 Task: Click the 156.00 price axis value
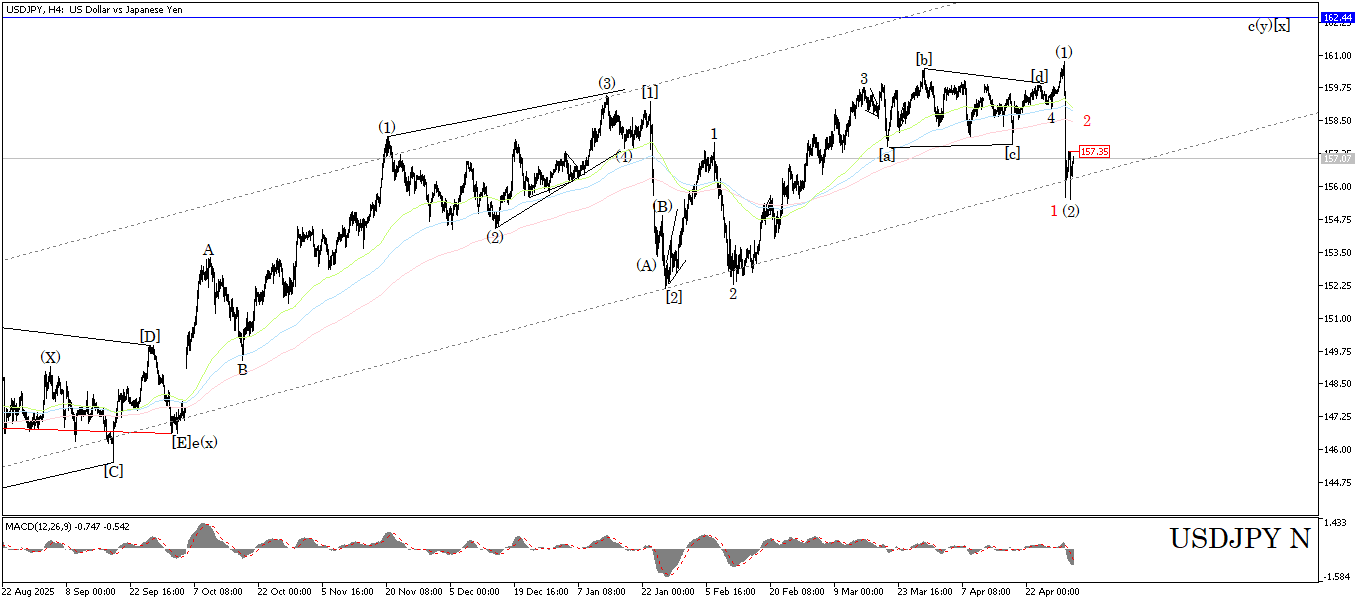(x=1336, y=187)
